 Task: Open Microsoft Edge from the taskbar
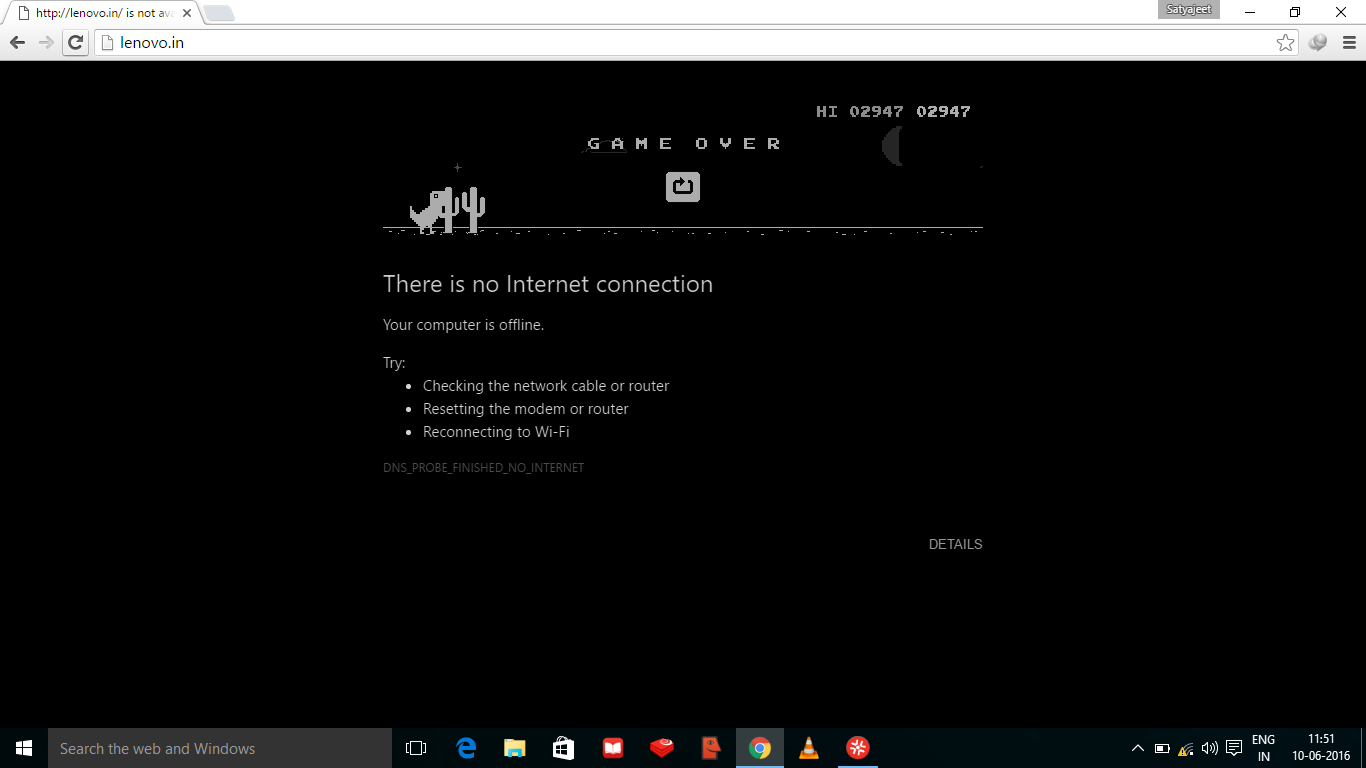[466, 748]
